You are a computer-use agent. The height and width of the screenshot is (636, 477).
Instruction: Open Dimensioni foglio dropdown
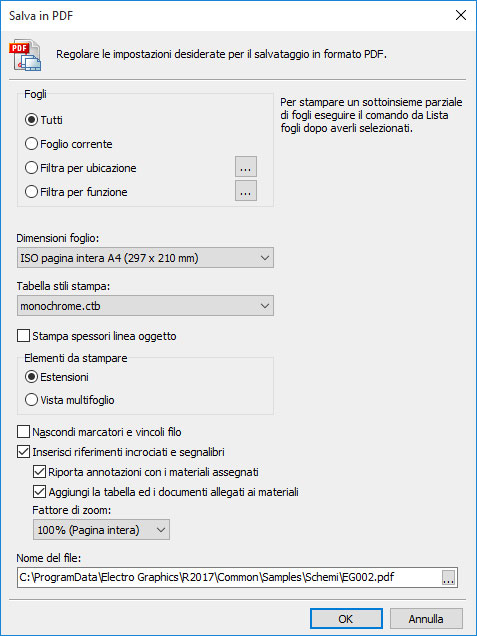145,258
